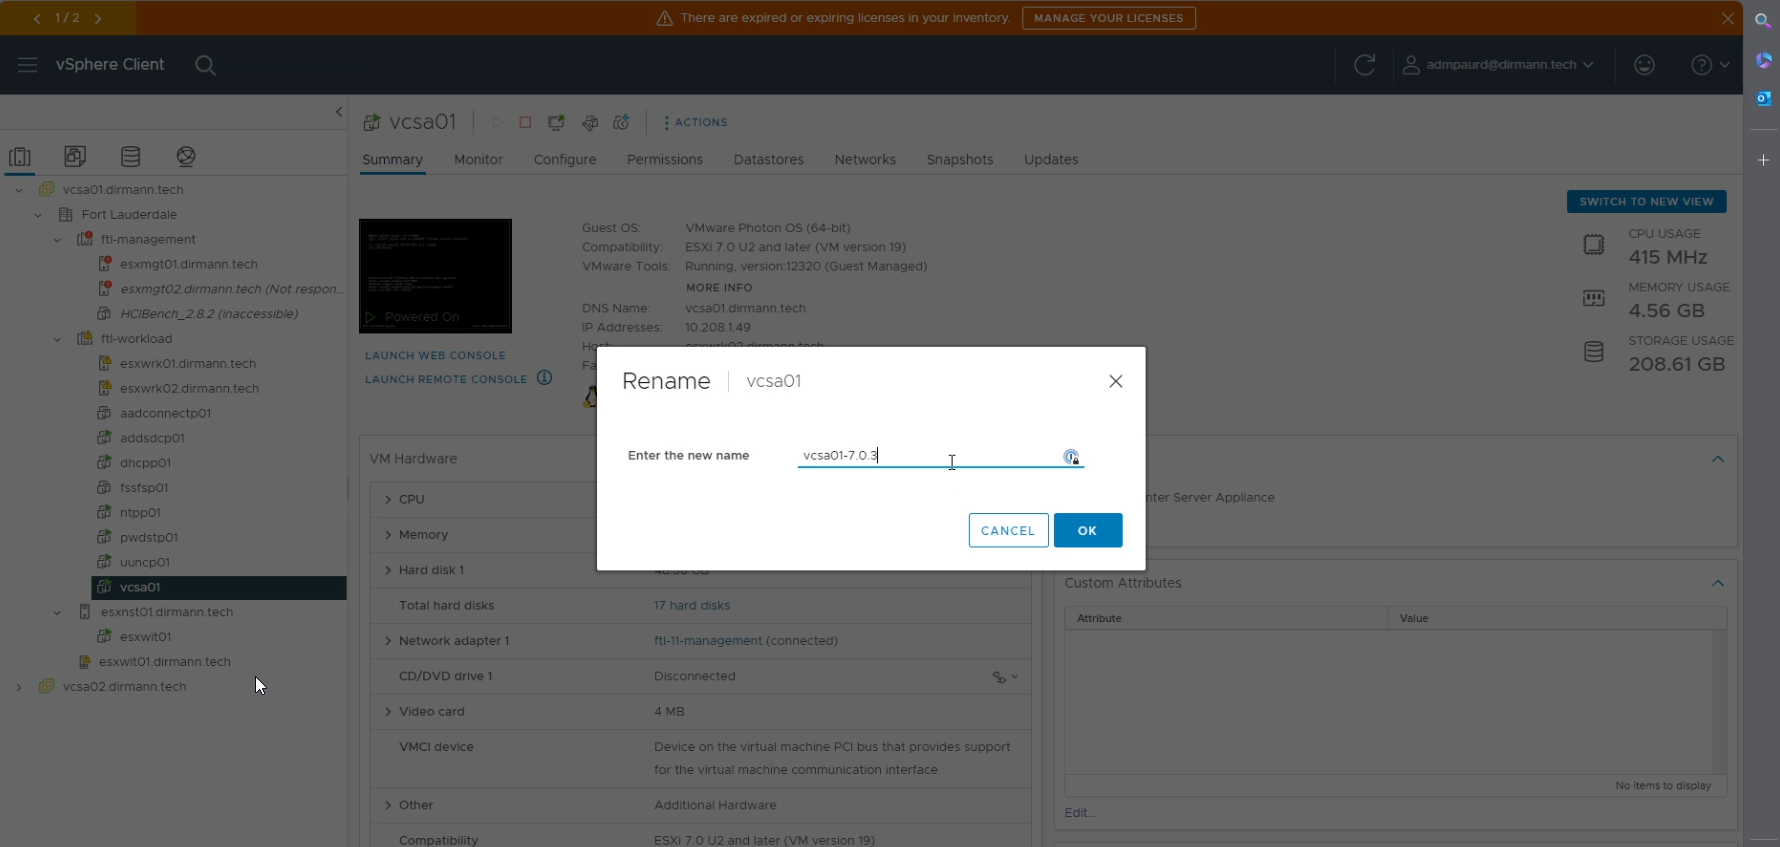Open the Snapshots tab
The height and width of the screenshot is (847, 1780).
tap(960, 160)
